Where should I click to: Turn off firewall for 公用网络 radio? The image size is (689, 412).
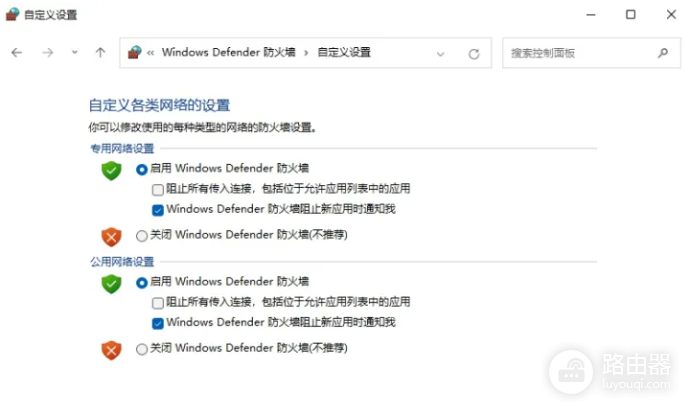(x=141, y=349)
